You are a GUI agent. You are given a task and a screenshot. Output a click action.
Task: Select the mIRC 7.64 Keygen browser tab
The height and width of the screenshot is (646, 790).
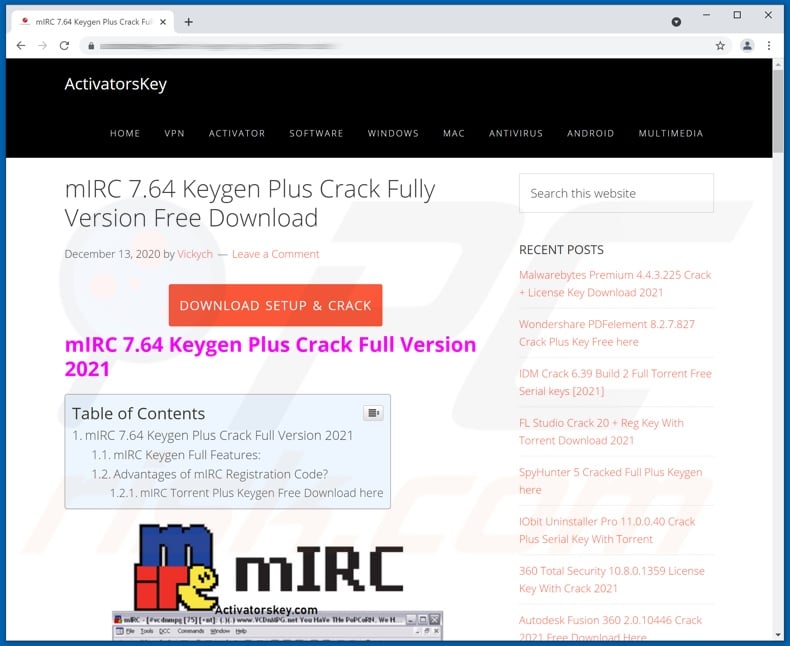(x=93, y=22)
